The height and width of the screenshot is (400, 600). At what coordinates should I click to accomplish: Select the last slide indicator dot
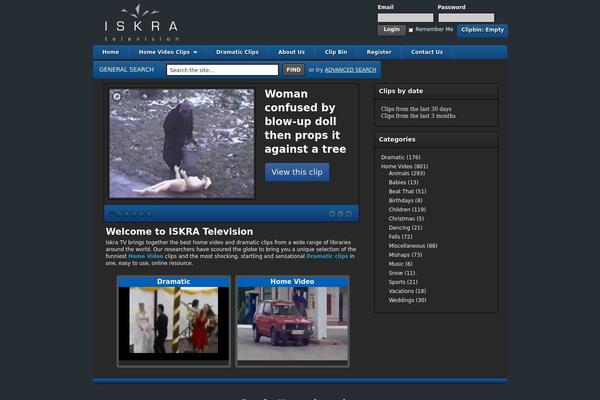click(x=149, y=214)
